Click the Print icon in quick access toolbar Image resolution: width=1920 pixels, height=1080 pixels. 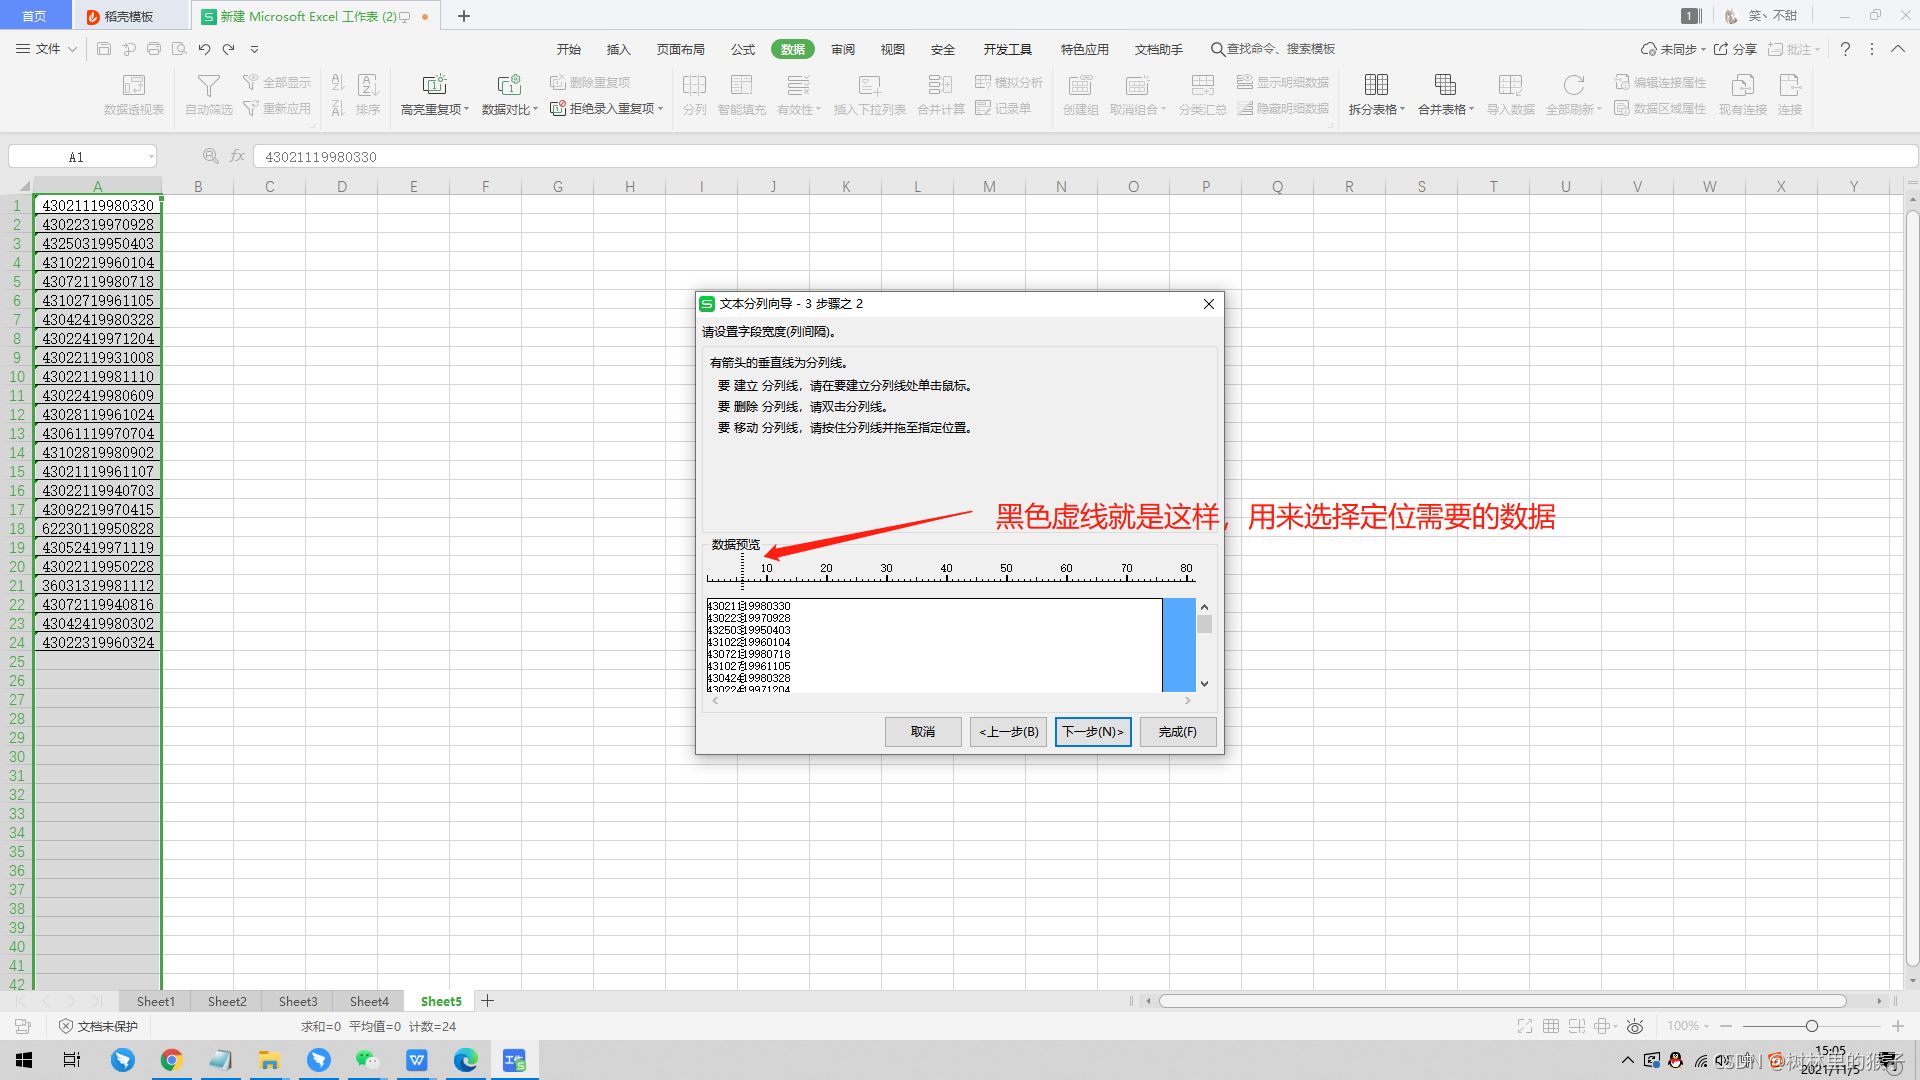point(154,48)
